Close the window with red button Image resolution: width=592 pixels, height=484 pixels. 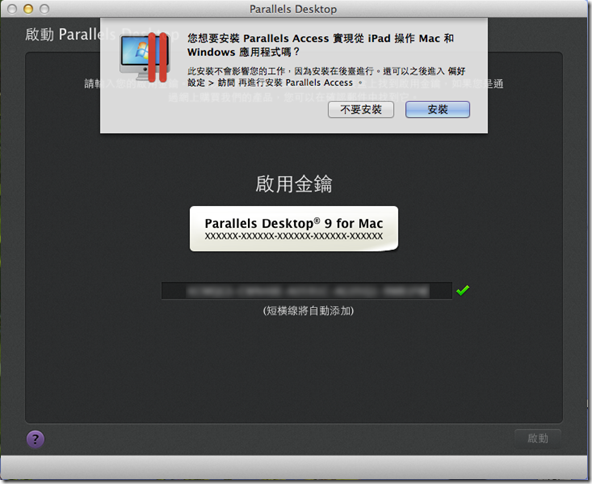click(x=12, y=9)
